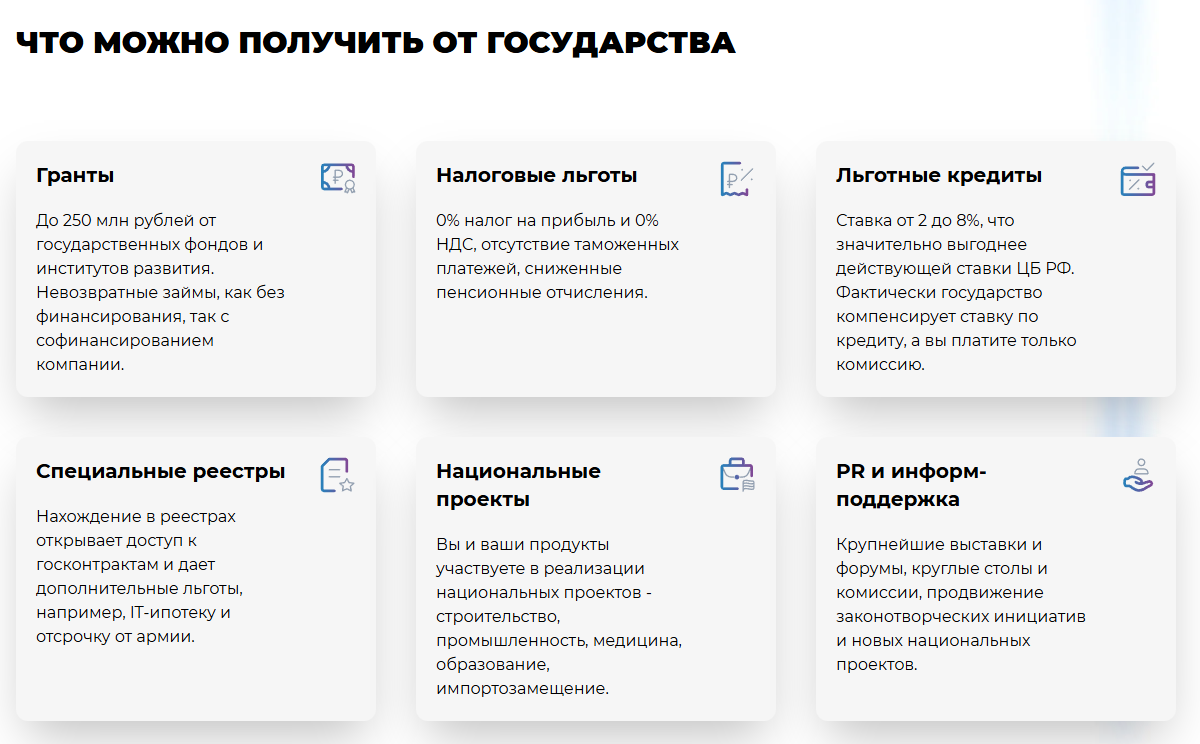Open the Гранты card
This screenshot has height=744, width=1200.
click(196, 268)
